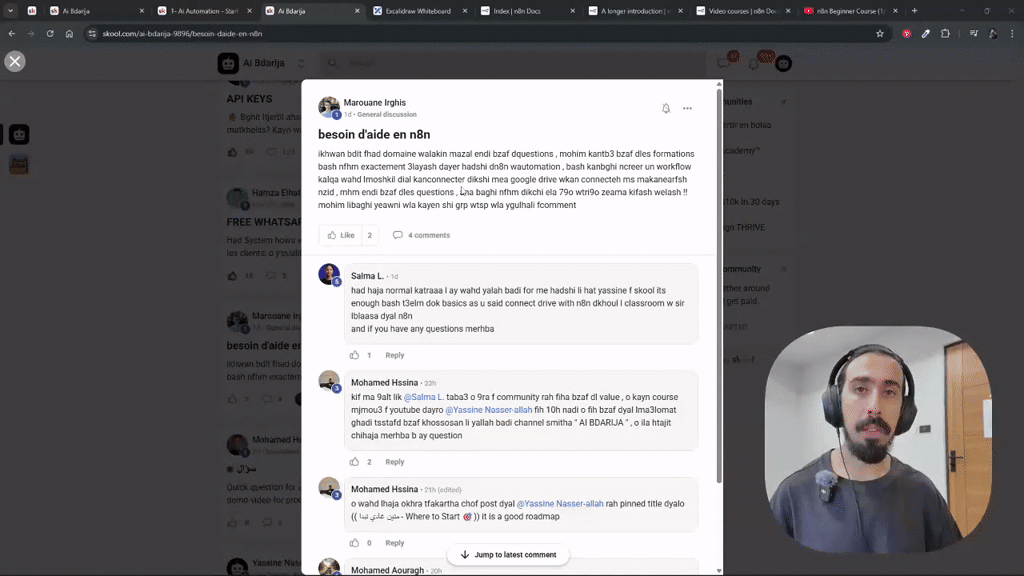Open Chrome three-dots menu
Screen dimensions: 1024x576
point(1012,33)
